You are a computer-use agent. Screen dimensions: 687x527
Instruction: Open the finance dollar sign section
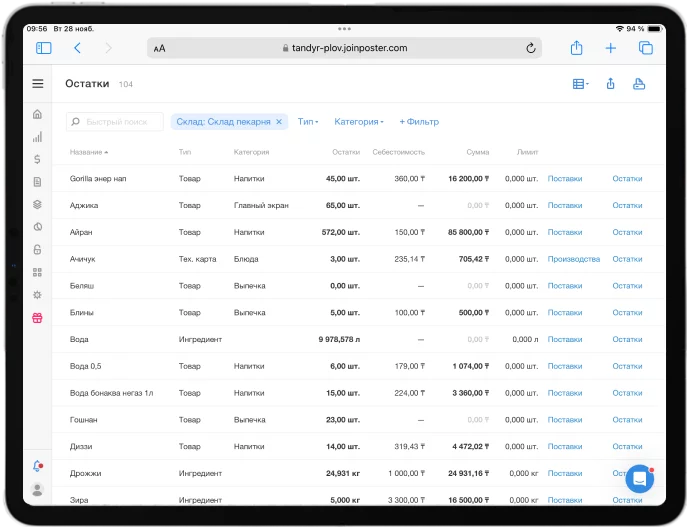click(38, 159)
